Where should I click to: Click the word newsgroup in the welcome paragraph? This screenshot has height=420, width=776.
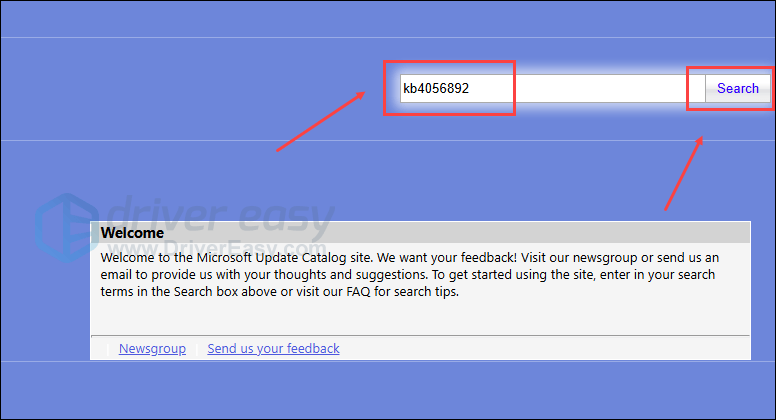point(608,258)
